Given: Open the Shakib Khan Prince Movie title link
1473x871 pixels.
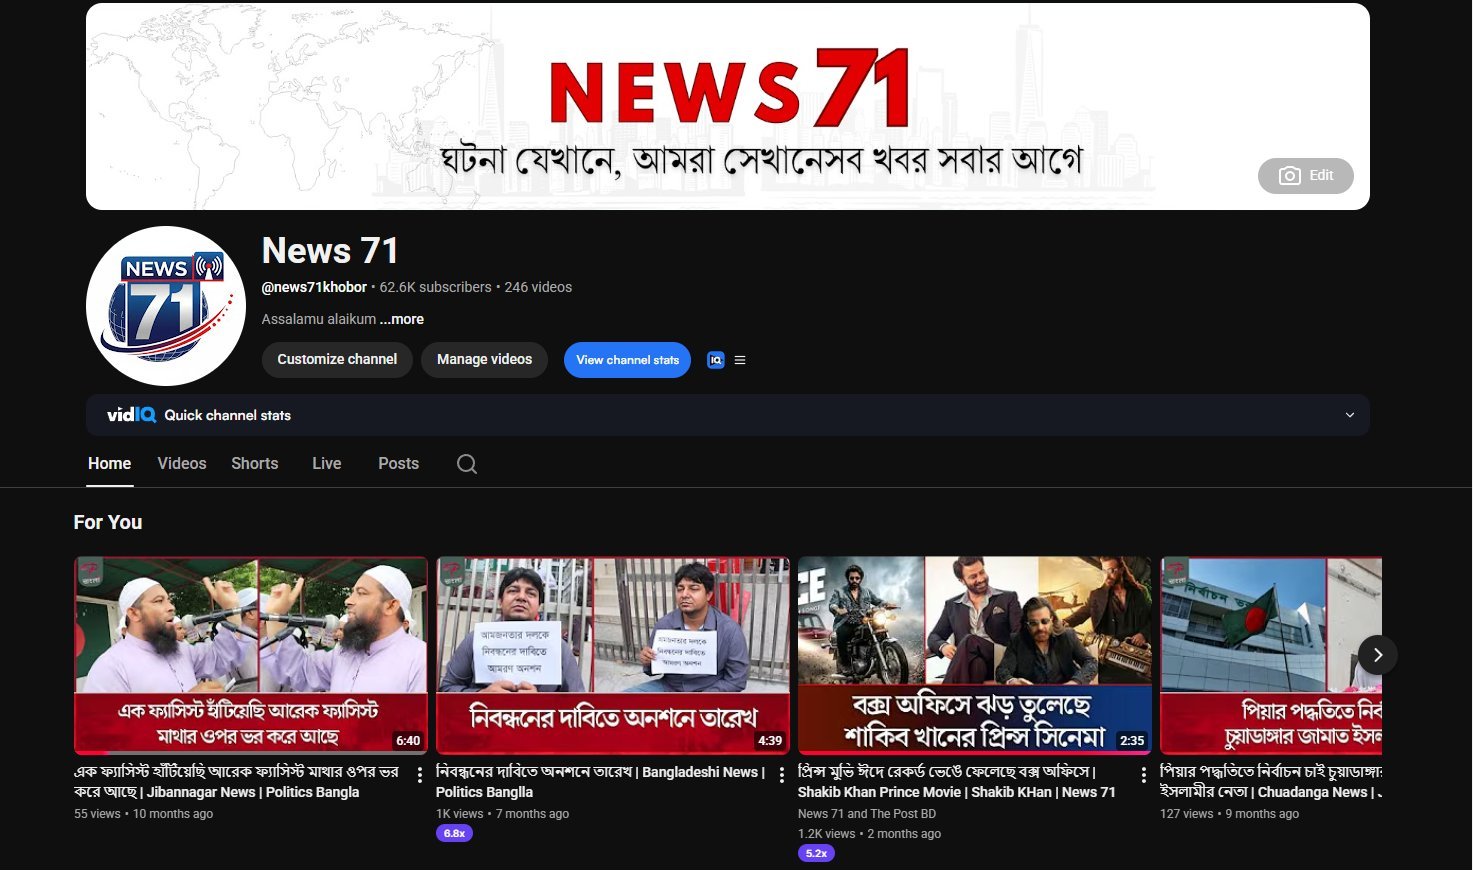Looking at the screenshot, I should click(957, 782).
